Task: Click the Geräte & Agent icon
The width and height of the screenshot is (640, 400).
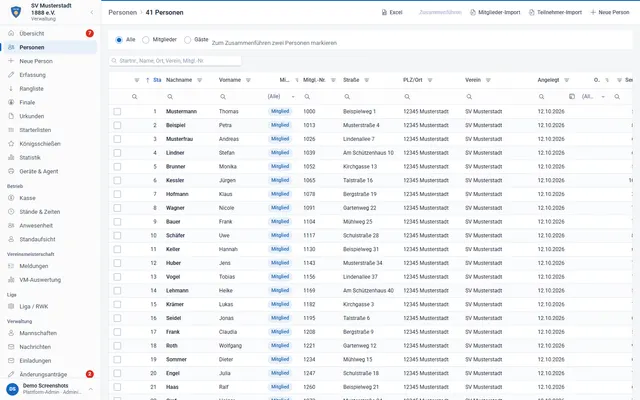Action: pyautogui.click(x=11, y=171)
